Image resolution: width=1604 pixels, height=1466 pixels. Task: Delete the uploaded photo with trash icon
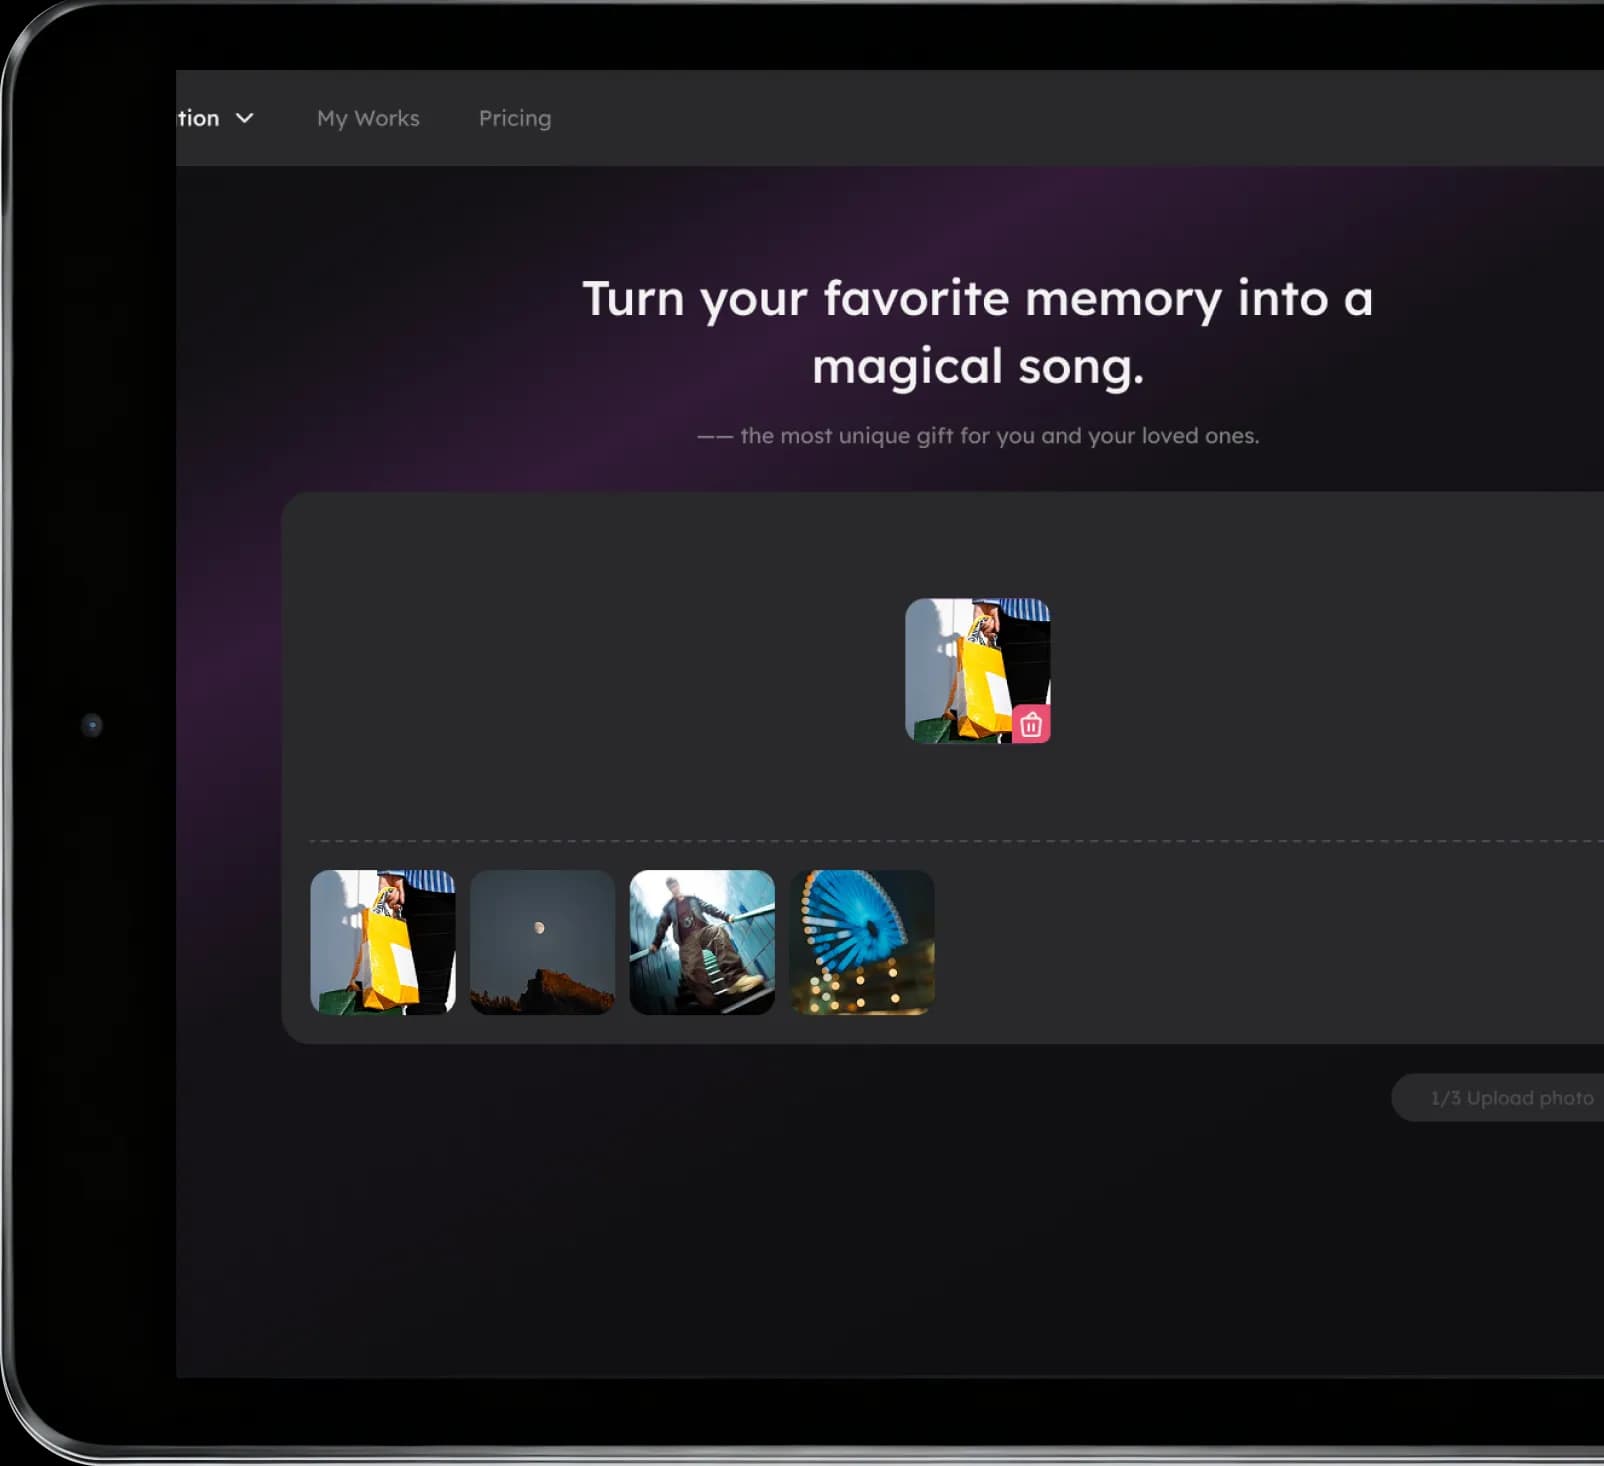click(x=1031, y=724)
